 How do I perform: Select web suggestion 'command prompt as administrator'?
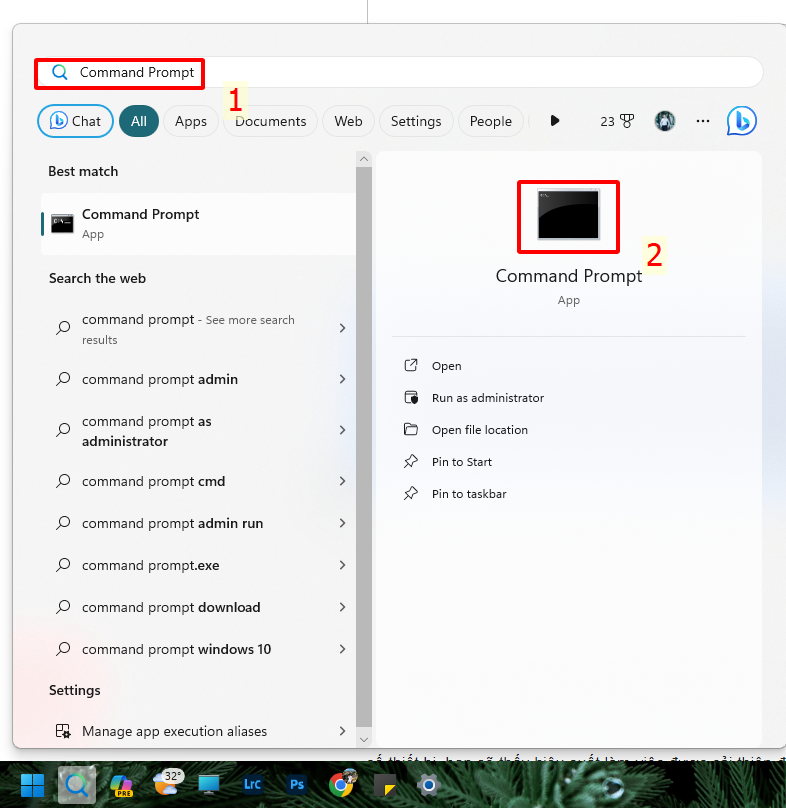[198, 431]
